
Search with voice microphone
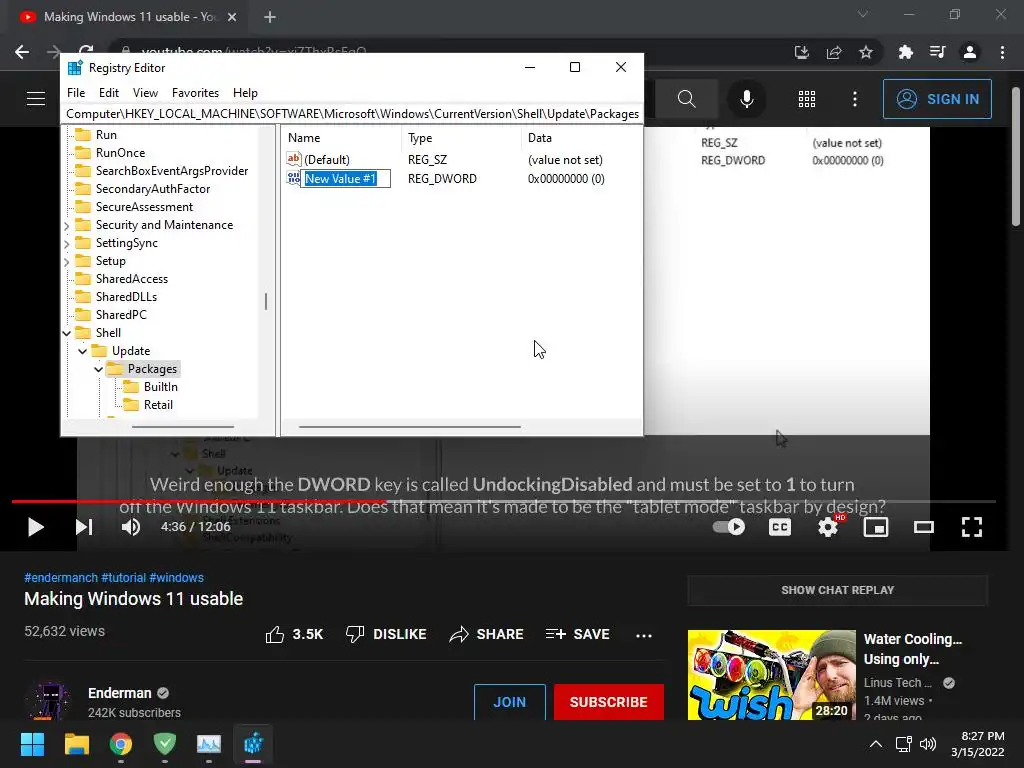click(x=746, y=99)
